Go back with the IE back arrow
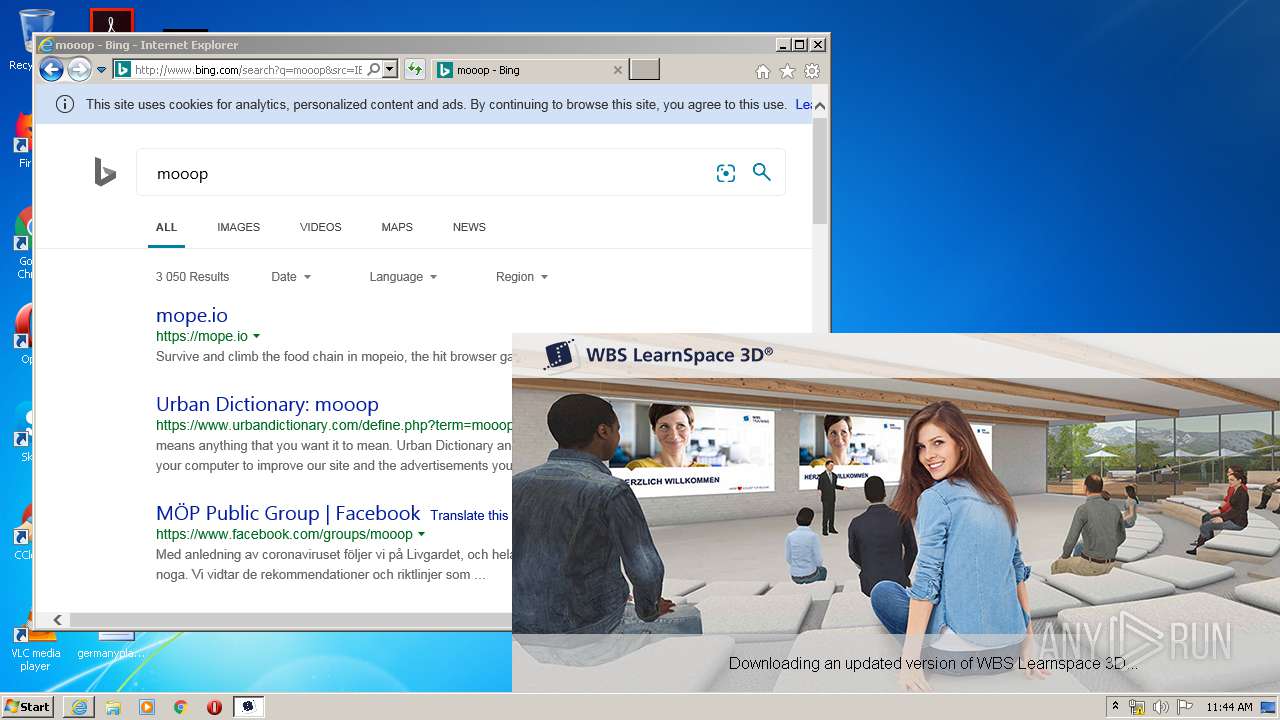 (51, 70)
